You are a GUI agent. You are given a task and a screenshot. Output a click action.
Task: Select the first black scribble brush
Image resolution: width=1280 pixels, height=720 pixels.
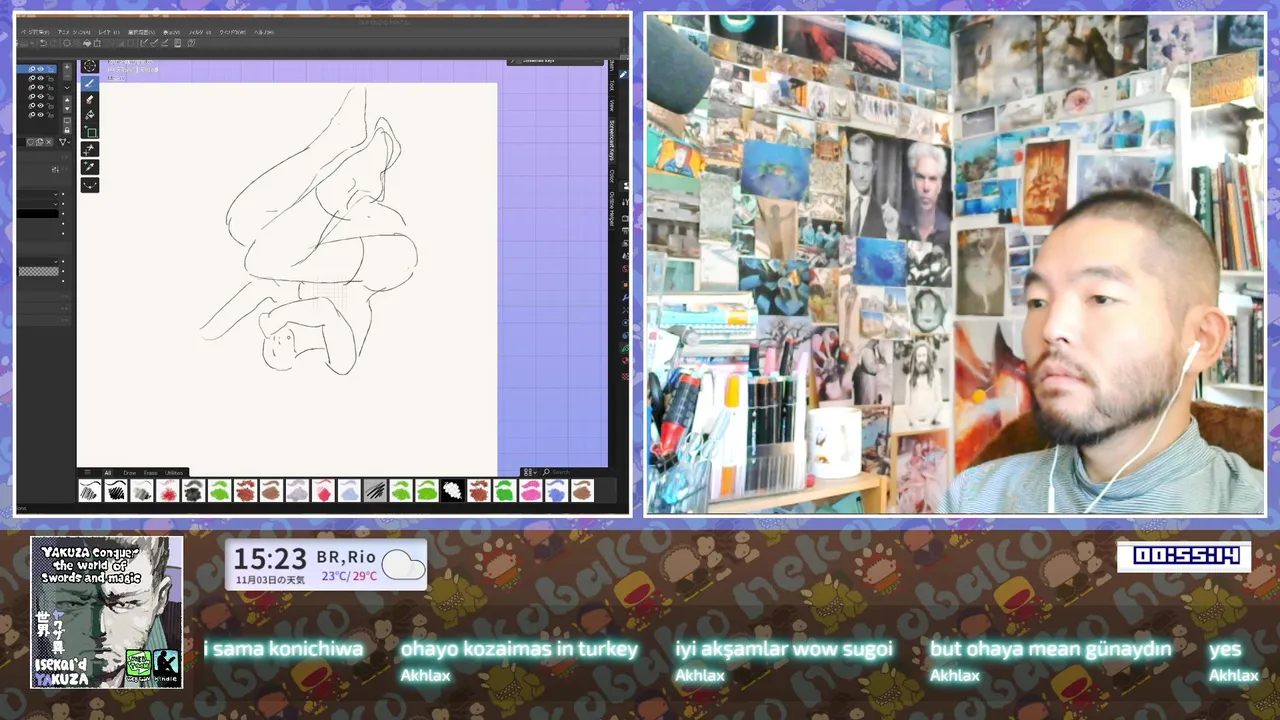(x=89, y=490)
